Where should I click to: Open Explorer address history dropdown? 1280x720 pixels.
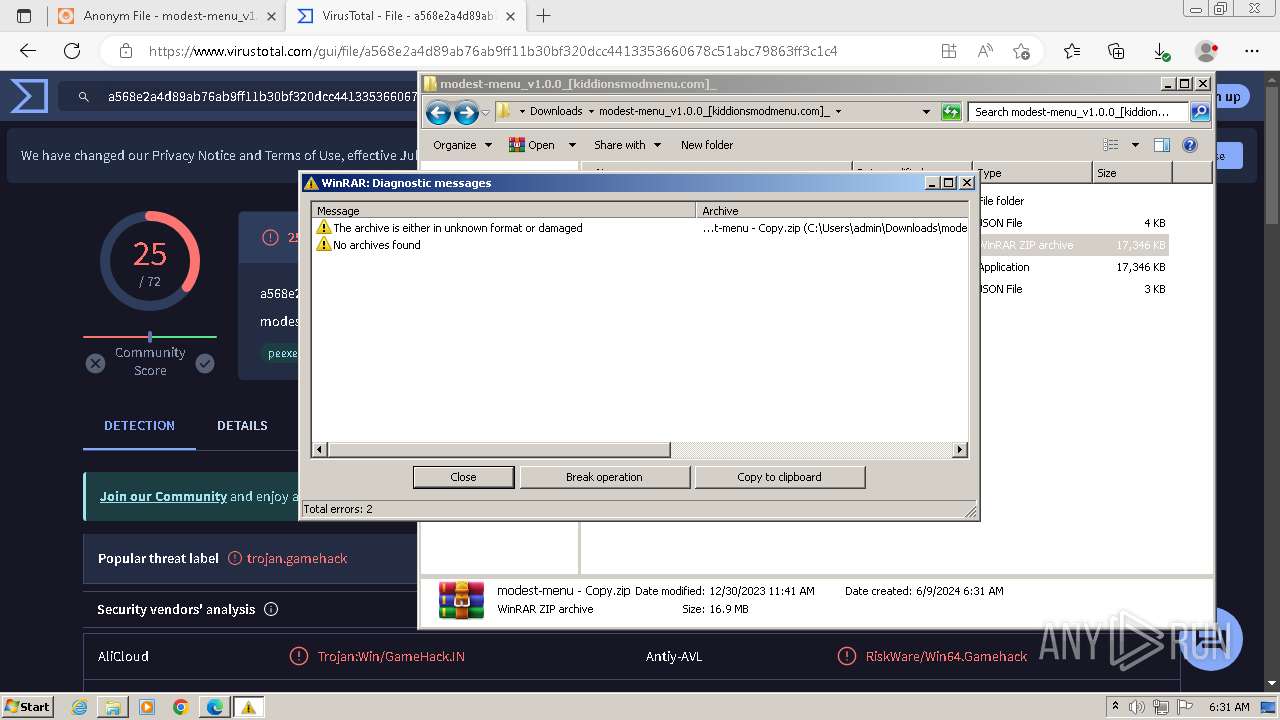coord(926,112)
